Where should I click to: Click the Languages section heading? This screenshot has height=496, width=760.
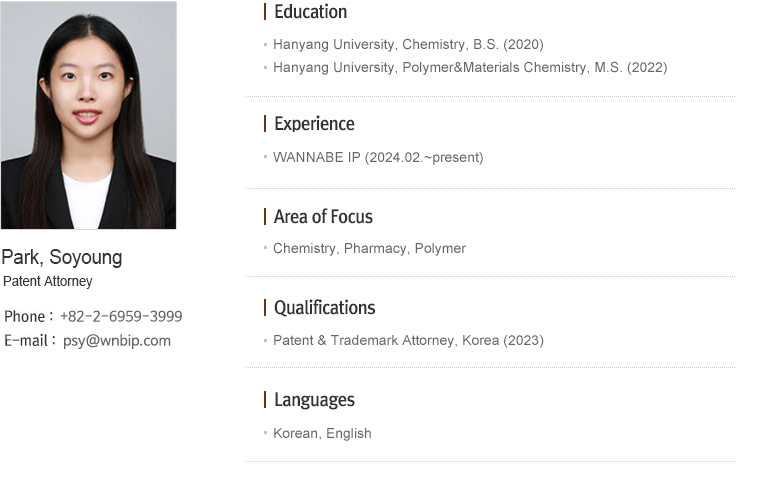click(x=315, y=400)
